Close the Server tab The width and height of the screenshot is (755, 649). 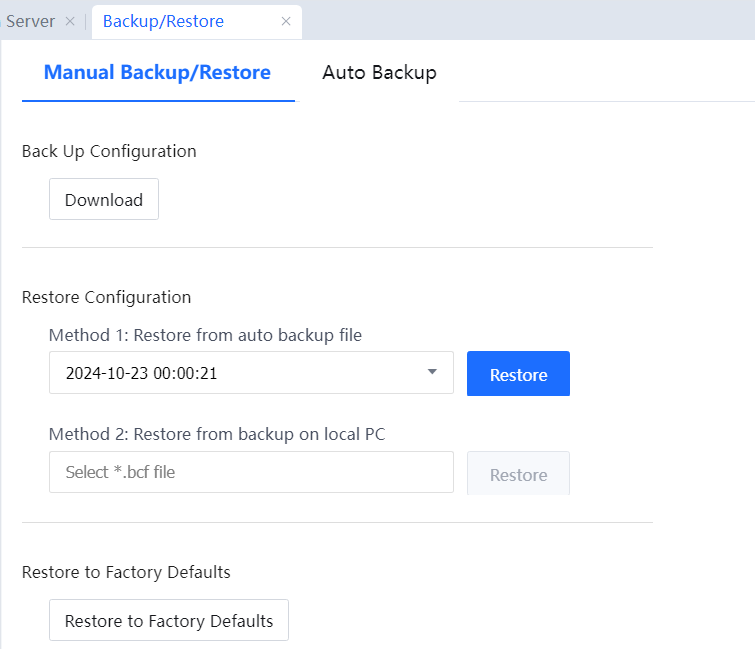tap(69, 21)
